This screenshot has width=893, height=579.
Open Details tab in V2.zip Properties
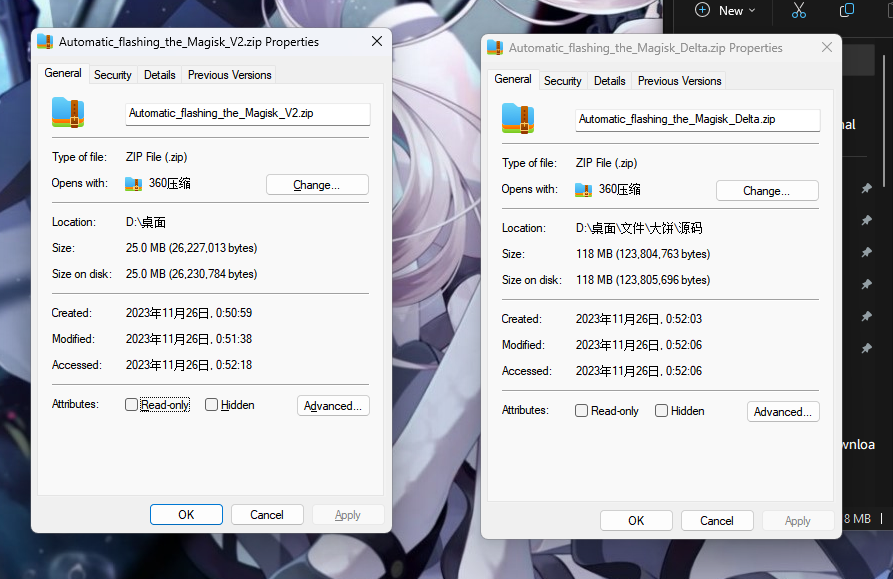tap(159, 75)
